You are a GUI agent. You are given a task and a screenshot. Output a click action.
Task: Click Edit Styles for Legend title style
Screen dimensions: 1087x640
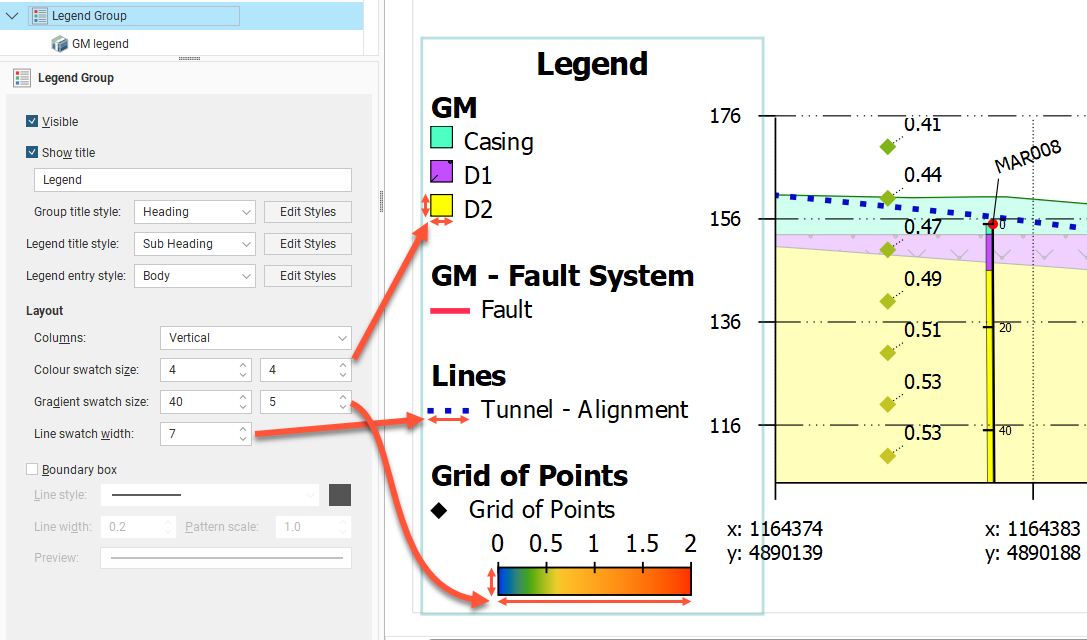click(x=307, y=244)
